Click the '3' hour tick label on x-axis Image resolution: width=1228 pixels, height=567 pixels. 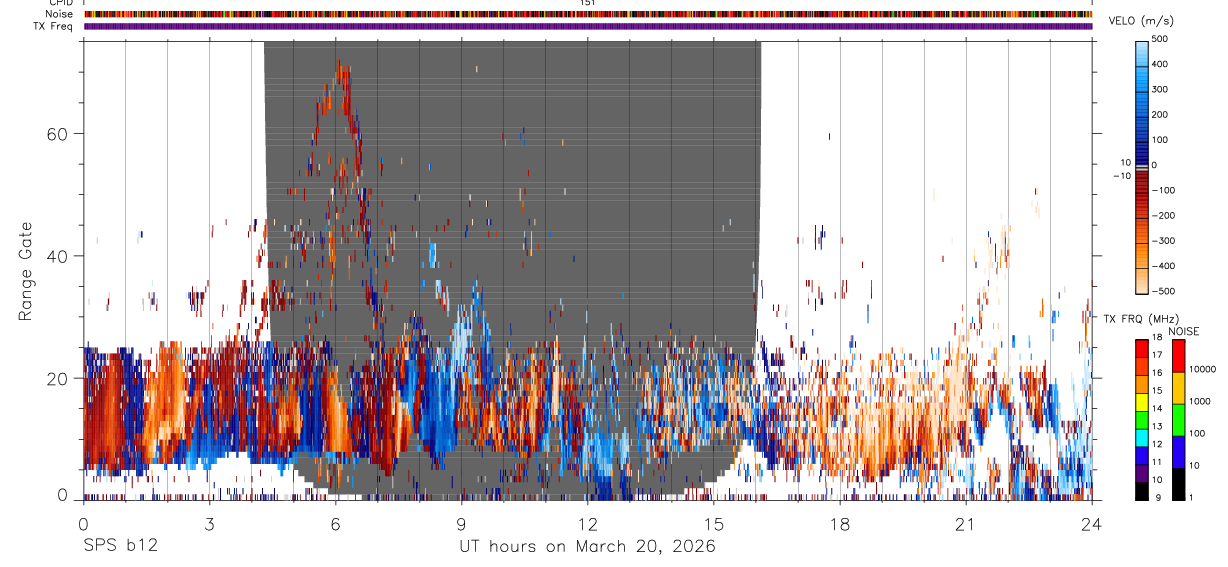pos(209,524)
